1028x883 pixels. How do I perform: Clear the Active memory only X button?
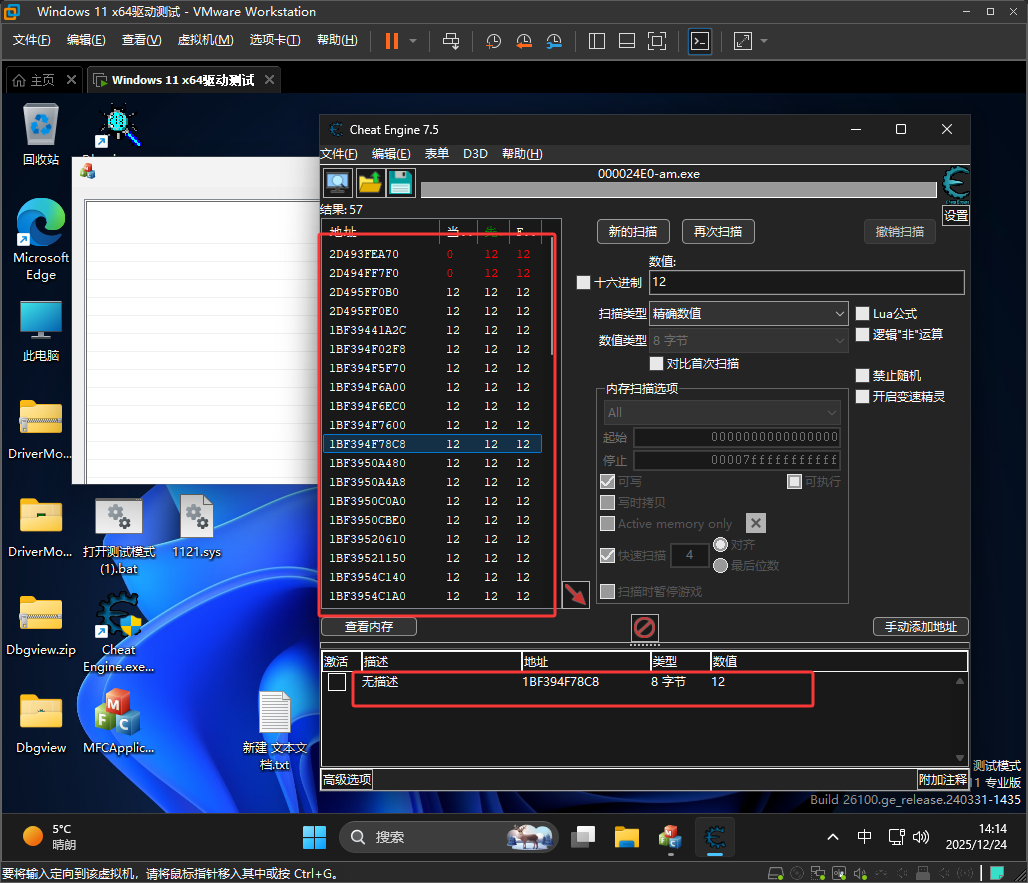tap(756, 523)
